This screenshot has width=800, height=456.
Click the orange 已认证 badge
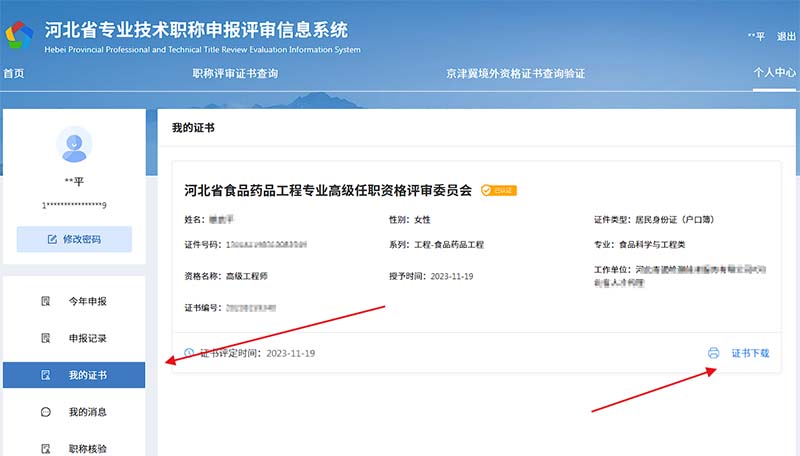pos(499,190)
